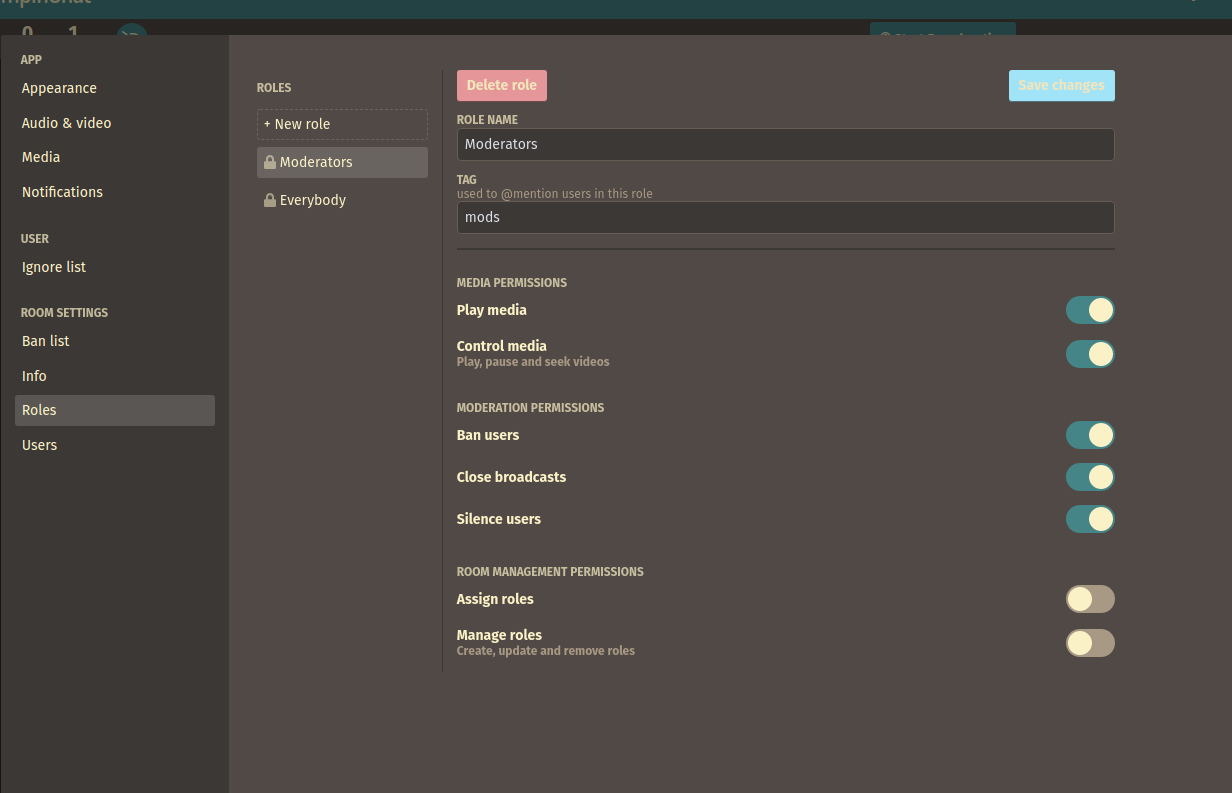Screen dimensions: 1232x793
Task: Focus the Role name field
Action: [785, 144]
